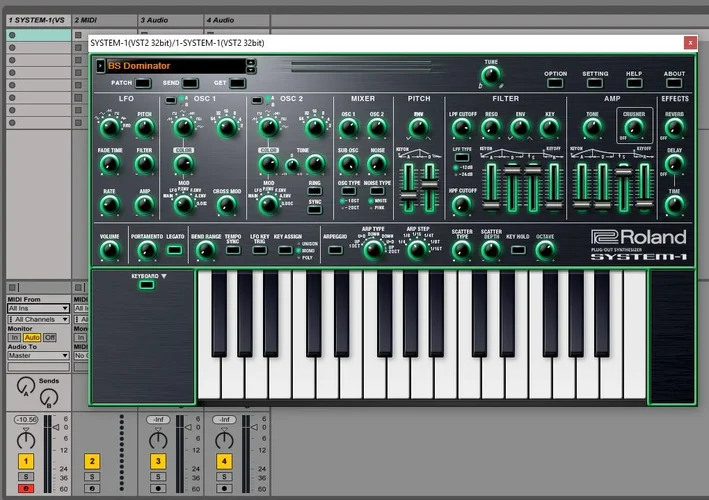Adjust the LPF CUTOFF knob

coord(462,128)
